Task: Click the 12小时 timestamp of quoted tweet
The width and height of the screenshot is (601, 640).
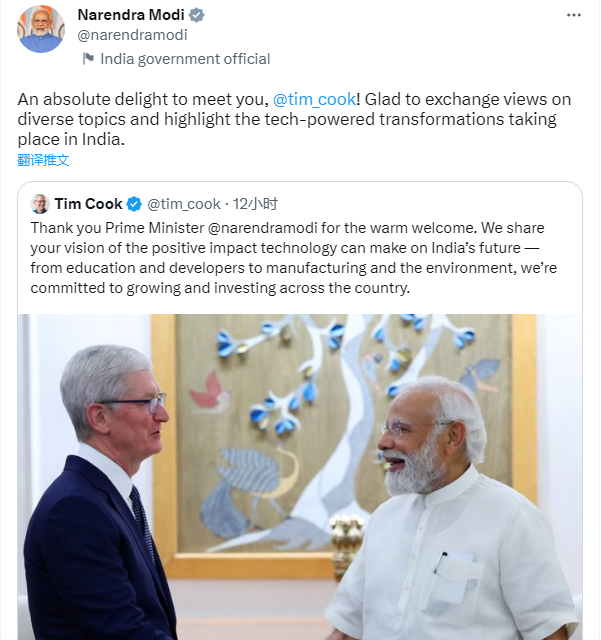Action: 255,204
